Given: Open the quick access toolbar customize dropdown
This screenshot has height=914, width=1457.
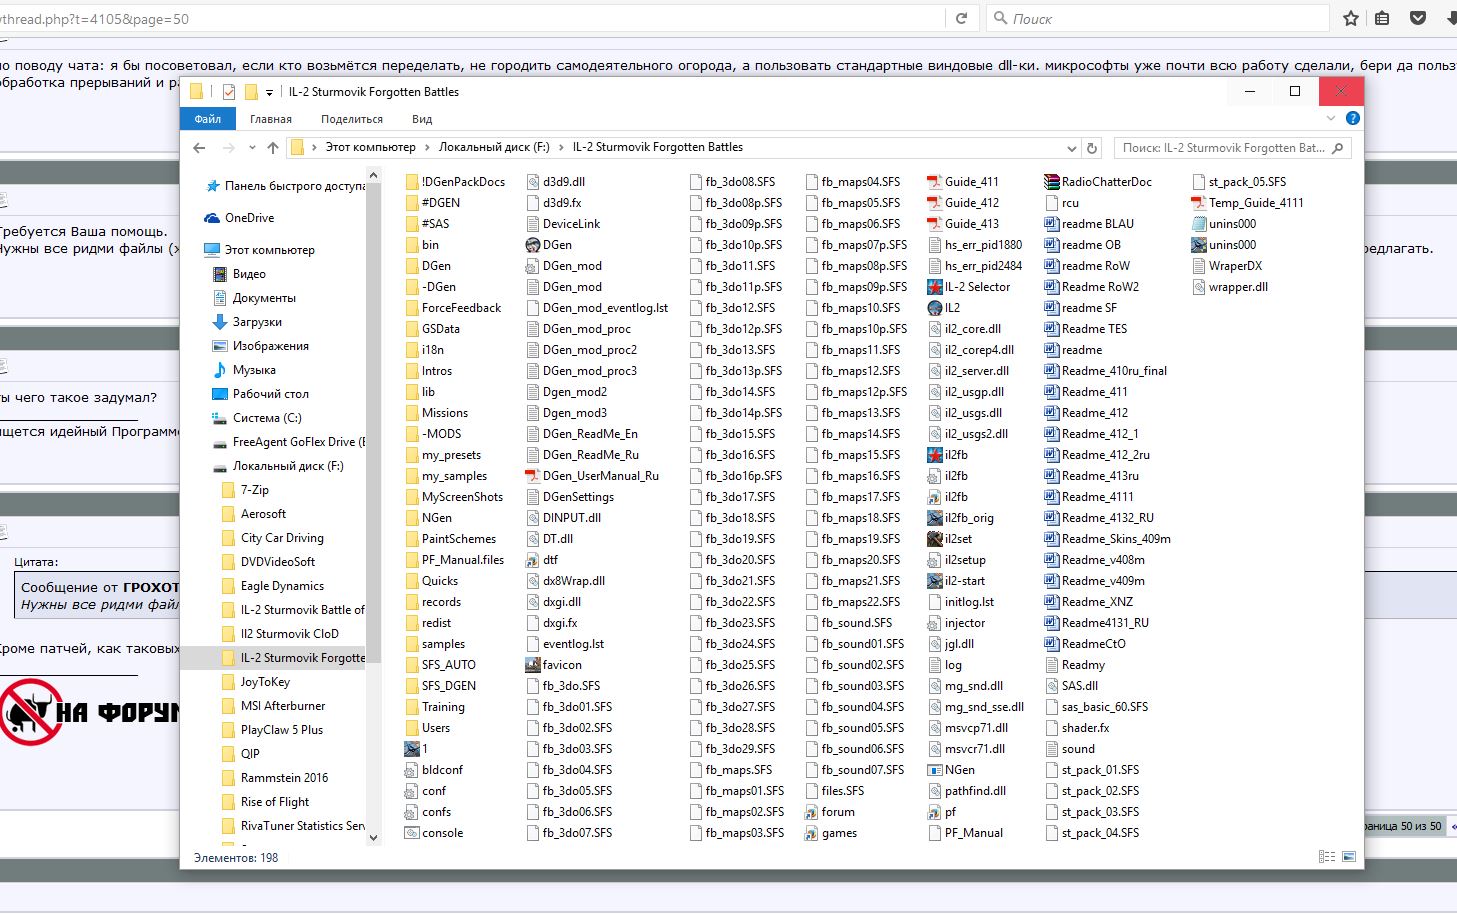Looking at the screenshot, I should click(x=269, y=92).
